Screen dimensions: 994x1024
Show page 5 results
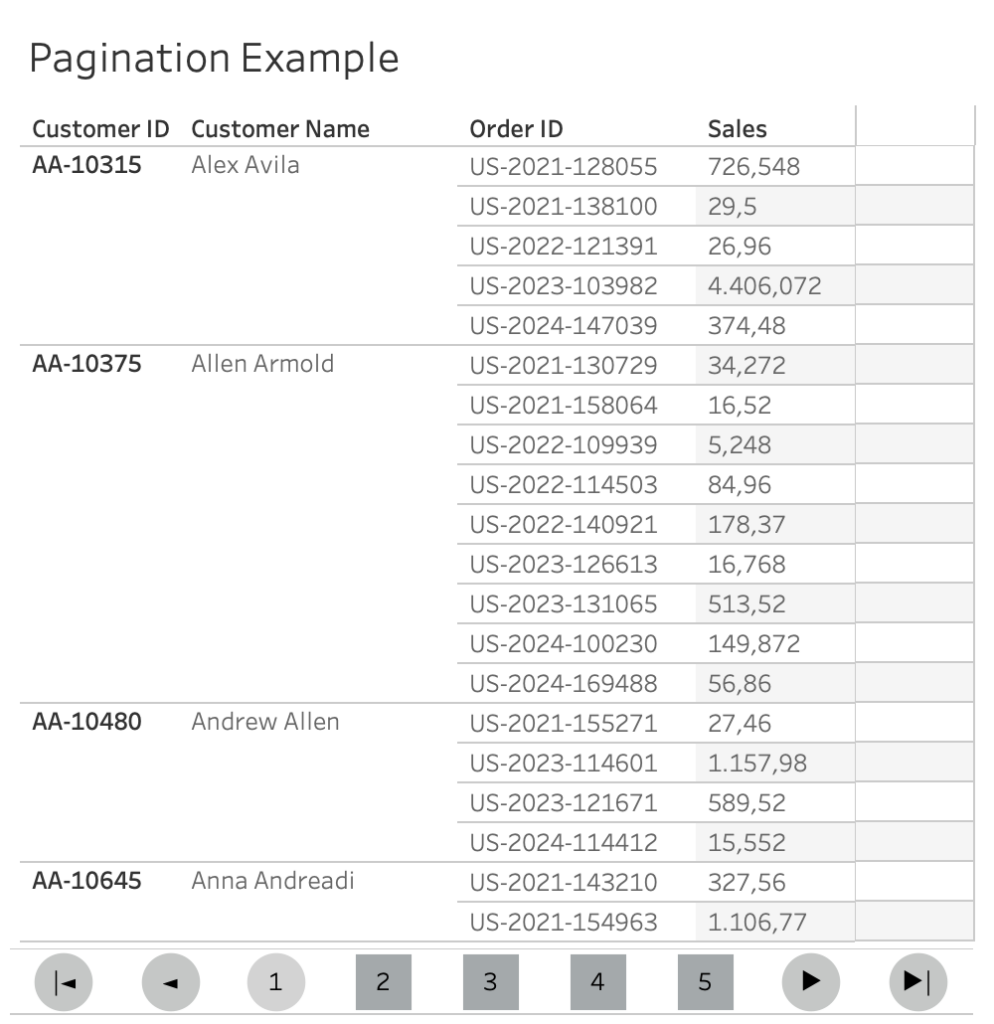tap(704, 982)
